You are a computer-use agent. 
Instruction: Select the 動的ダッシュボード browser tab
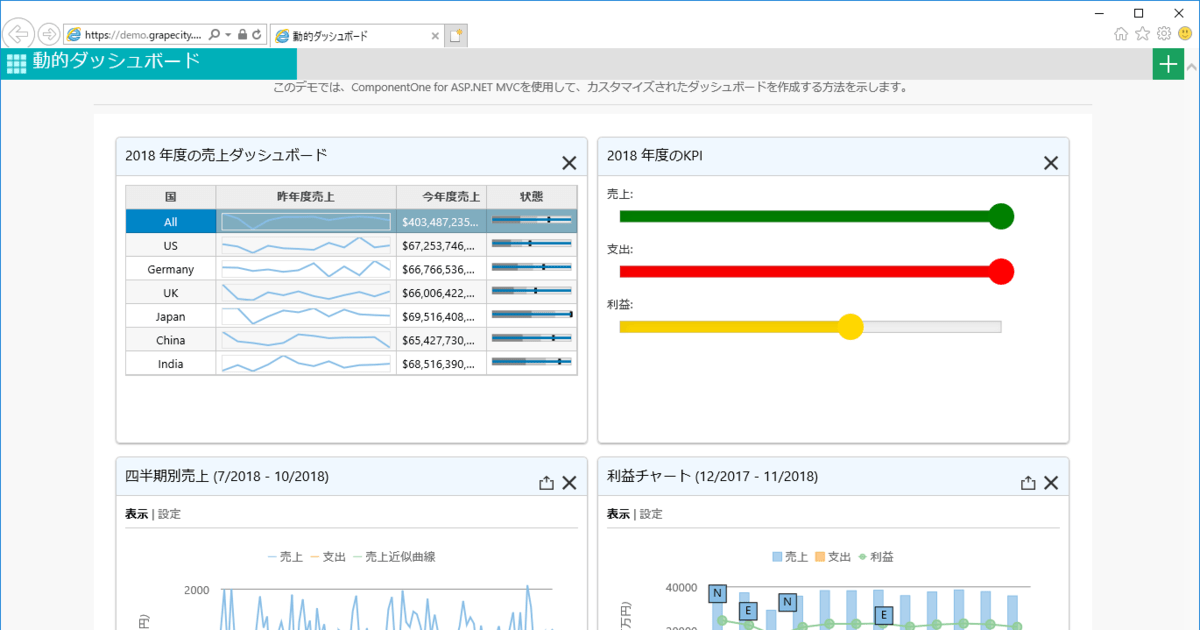coord(357,36)
